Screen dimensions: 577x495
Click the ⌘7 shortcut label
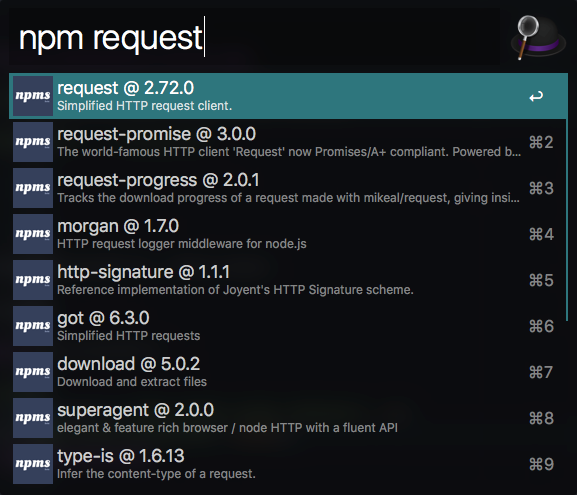point(541,372)
